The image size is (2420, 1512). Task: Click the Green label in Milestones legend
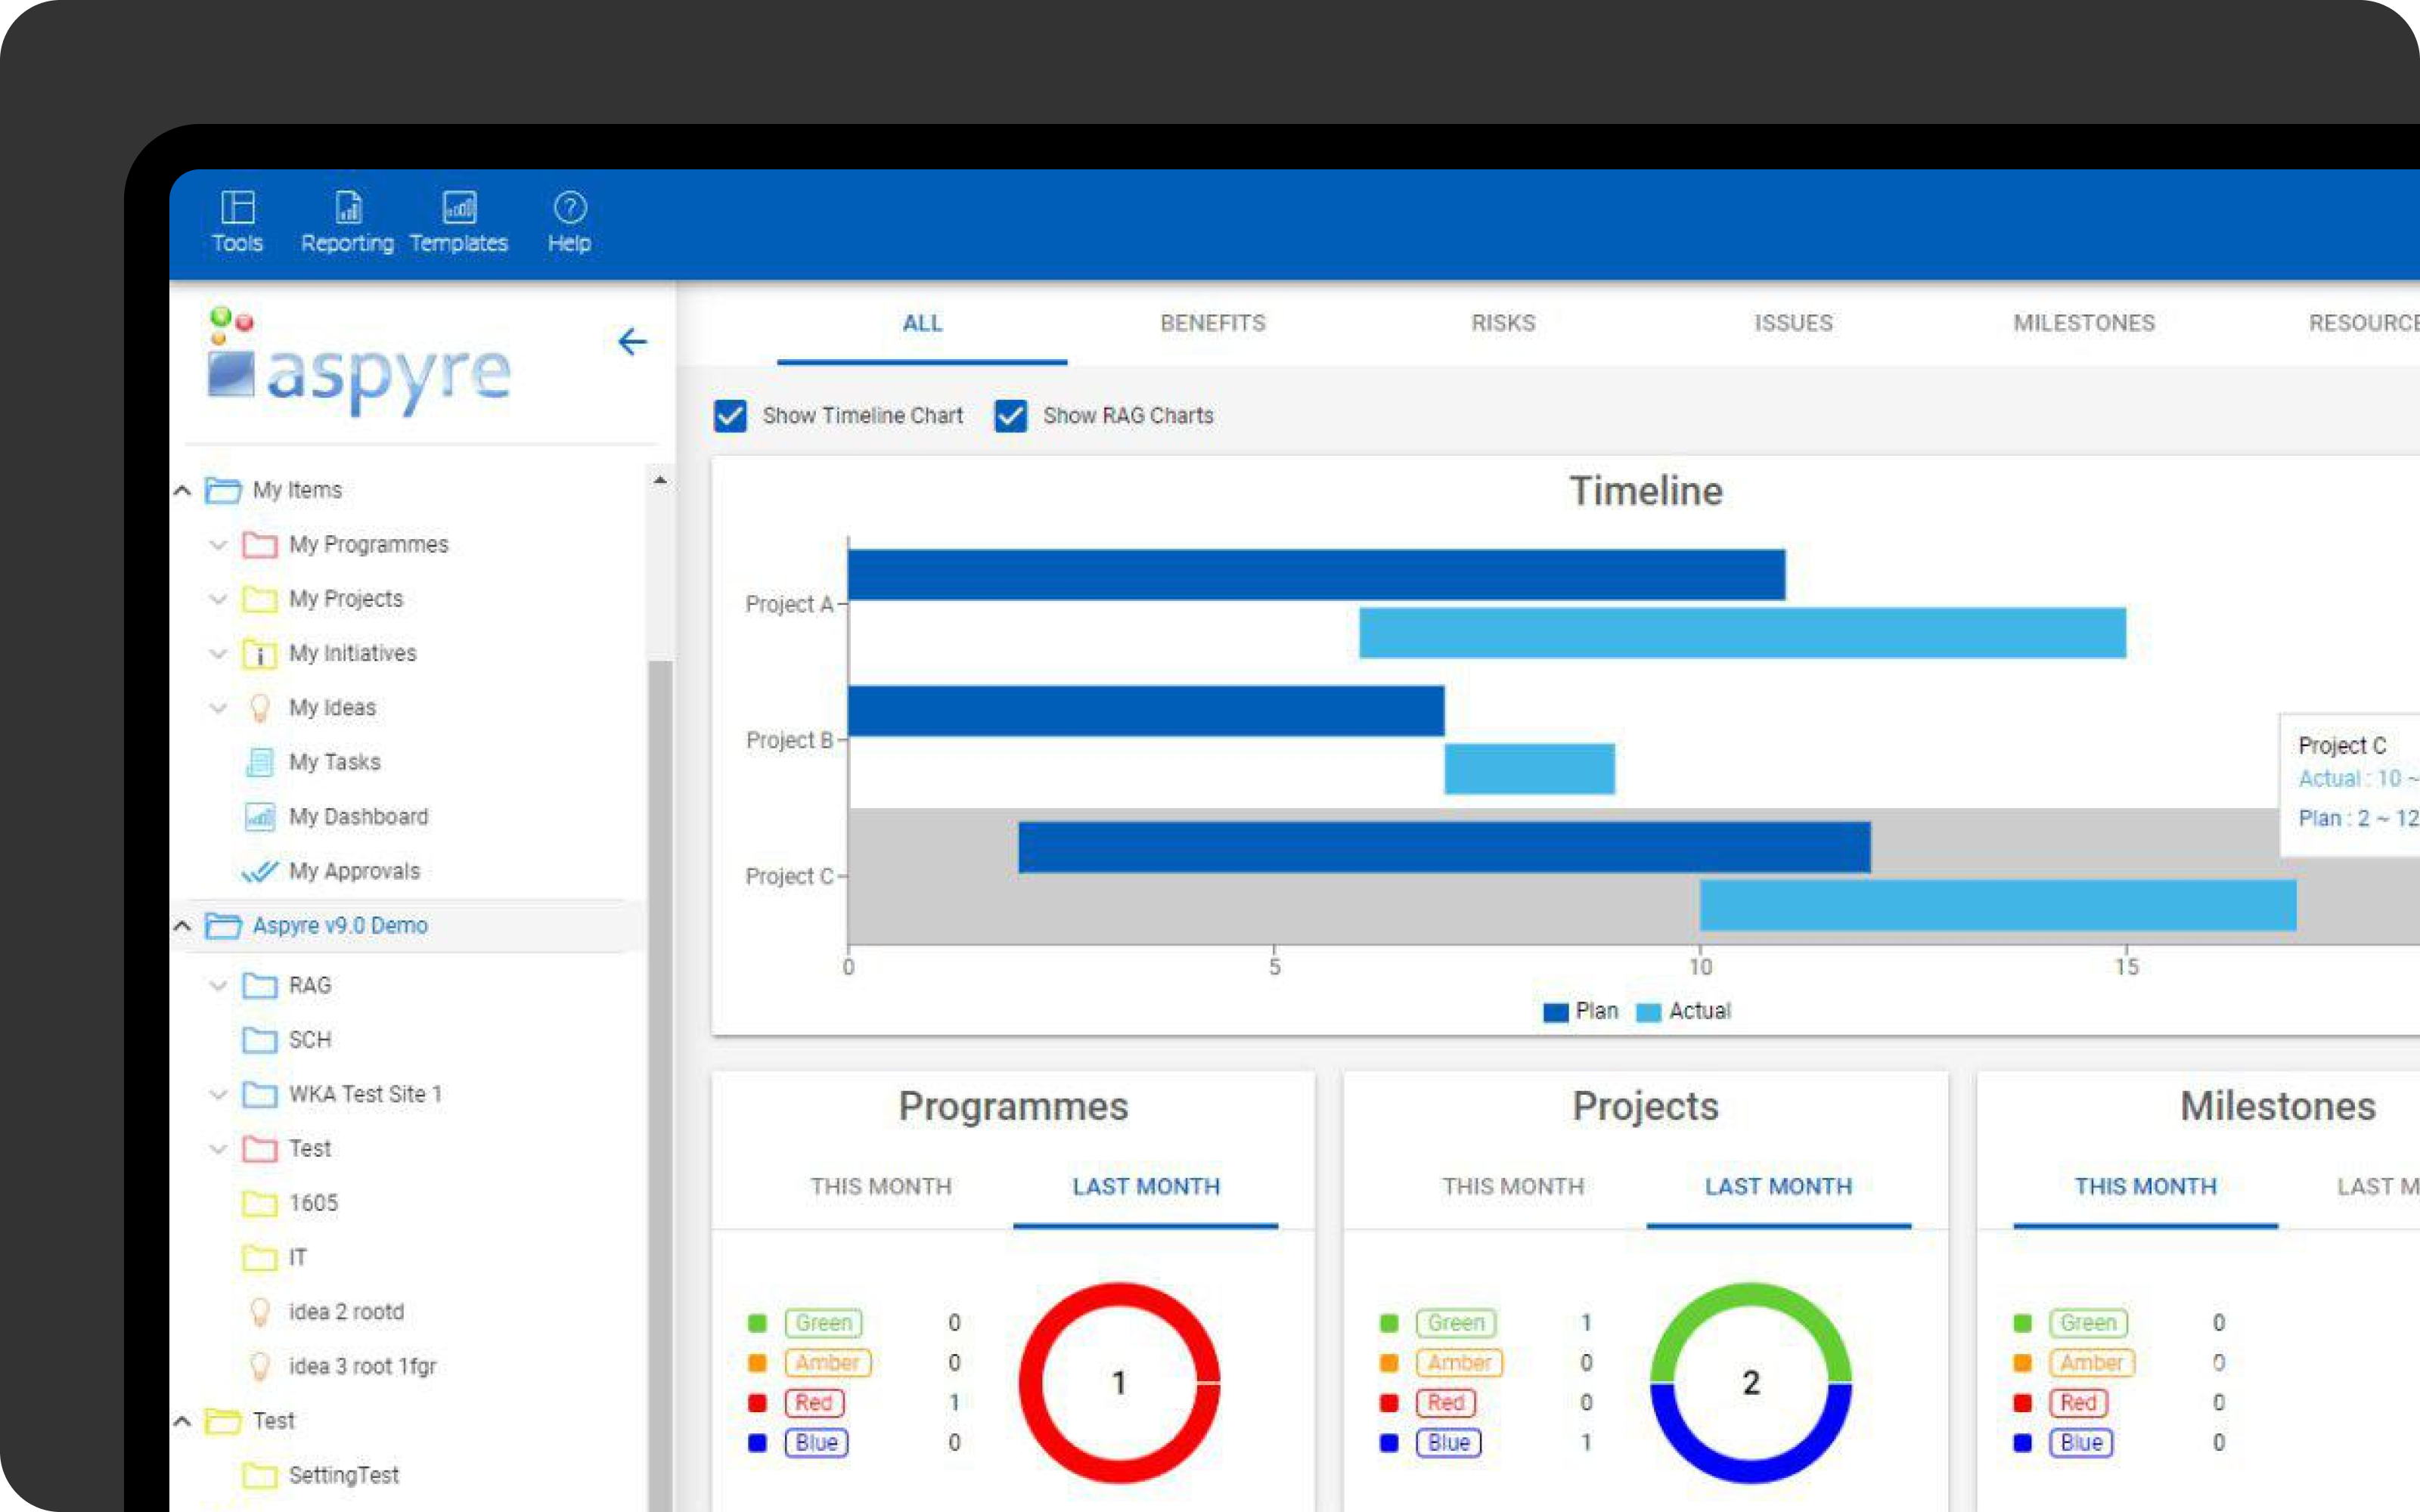pyautogui.click(x=2088, y=1323)
